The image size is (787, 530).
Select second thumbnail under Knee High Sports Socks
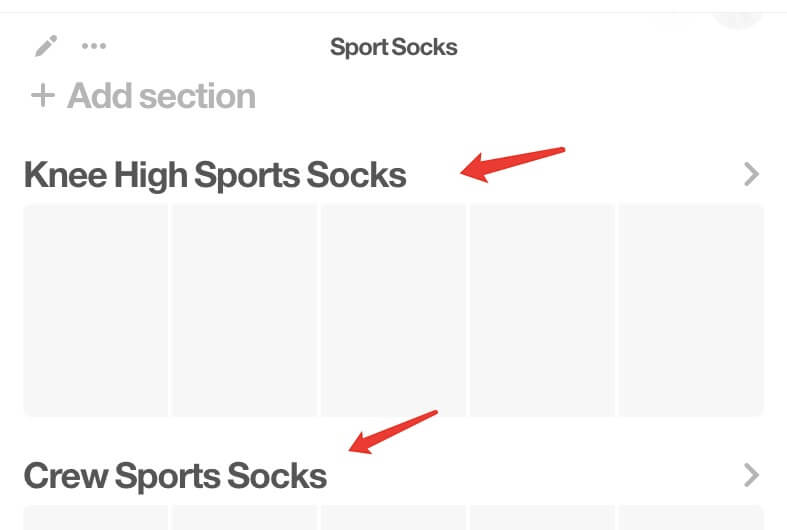[245, 310]
